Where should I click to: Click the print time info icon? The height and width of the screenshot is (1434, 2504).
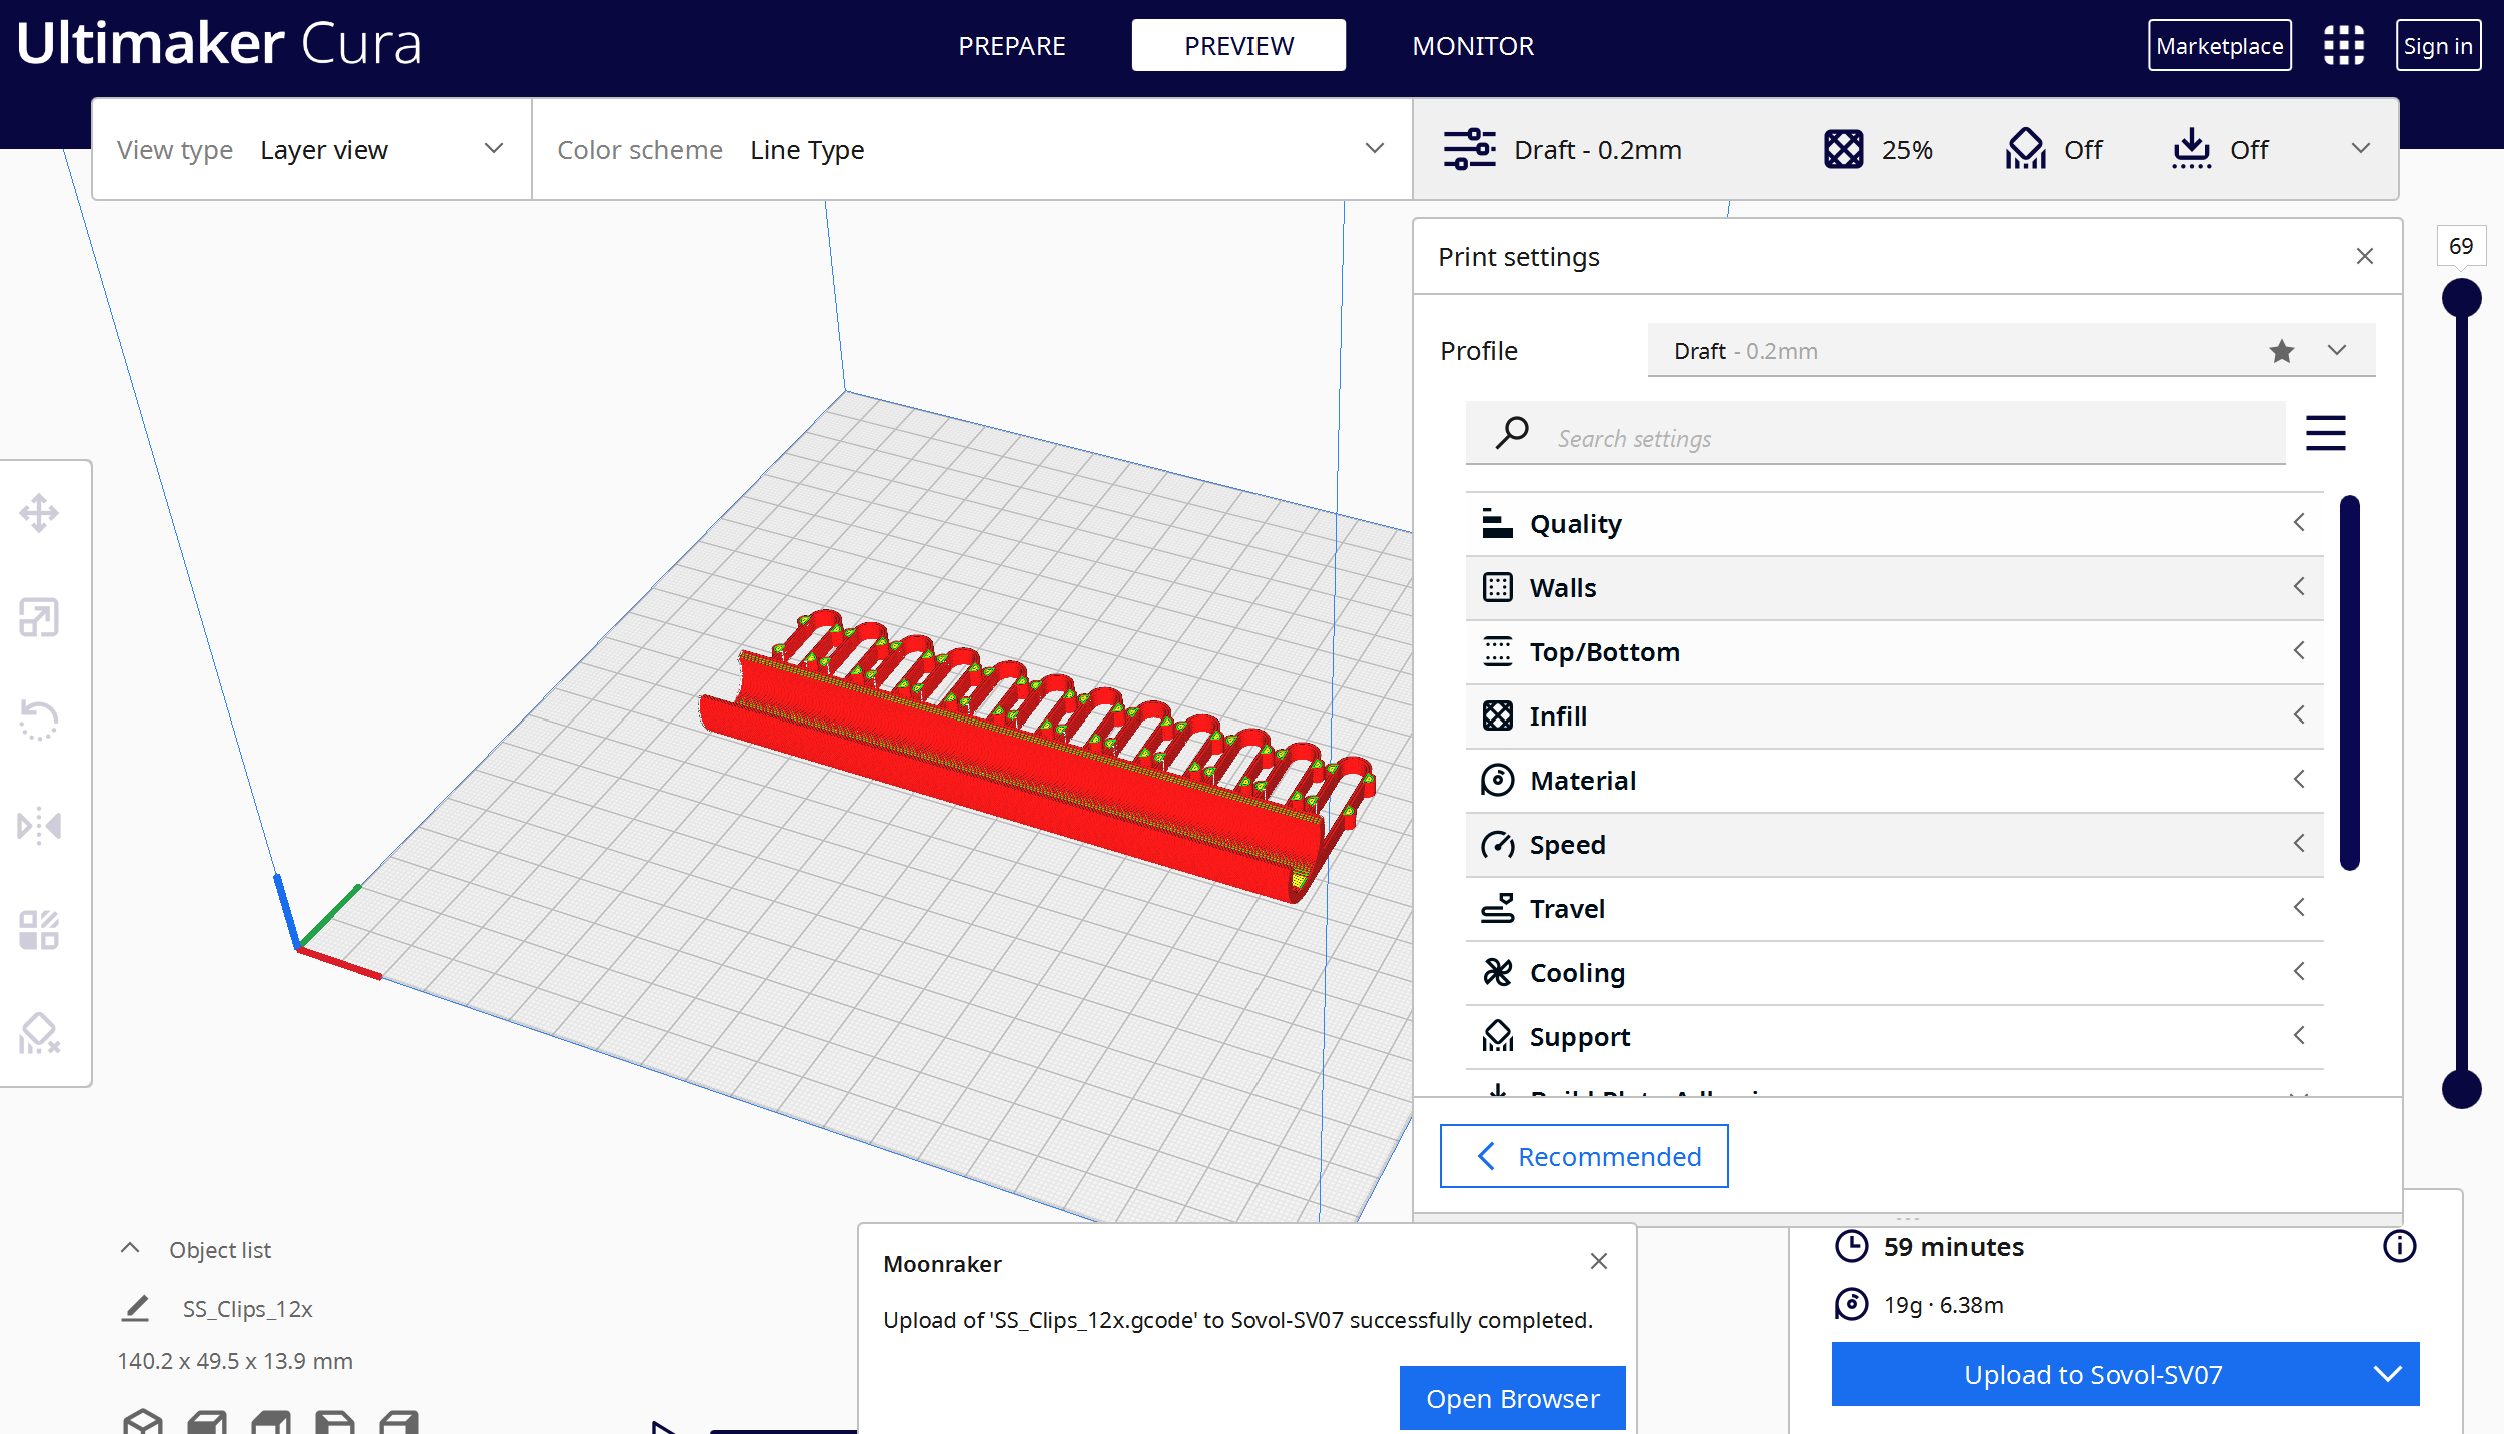(2399, 1246)
